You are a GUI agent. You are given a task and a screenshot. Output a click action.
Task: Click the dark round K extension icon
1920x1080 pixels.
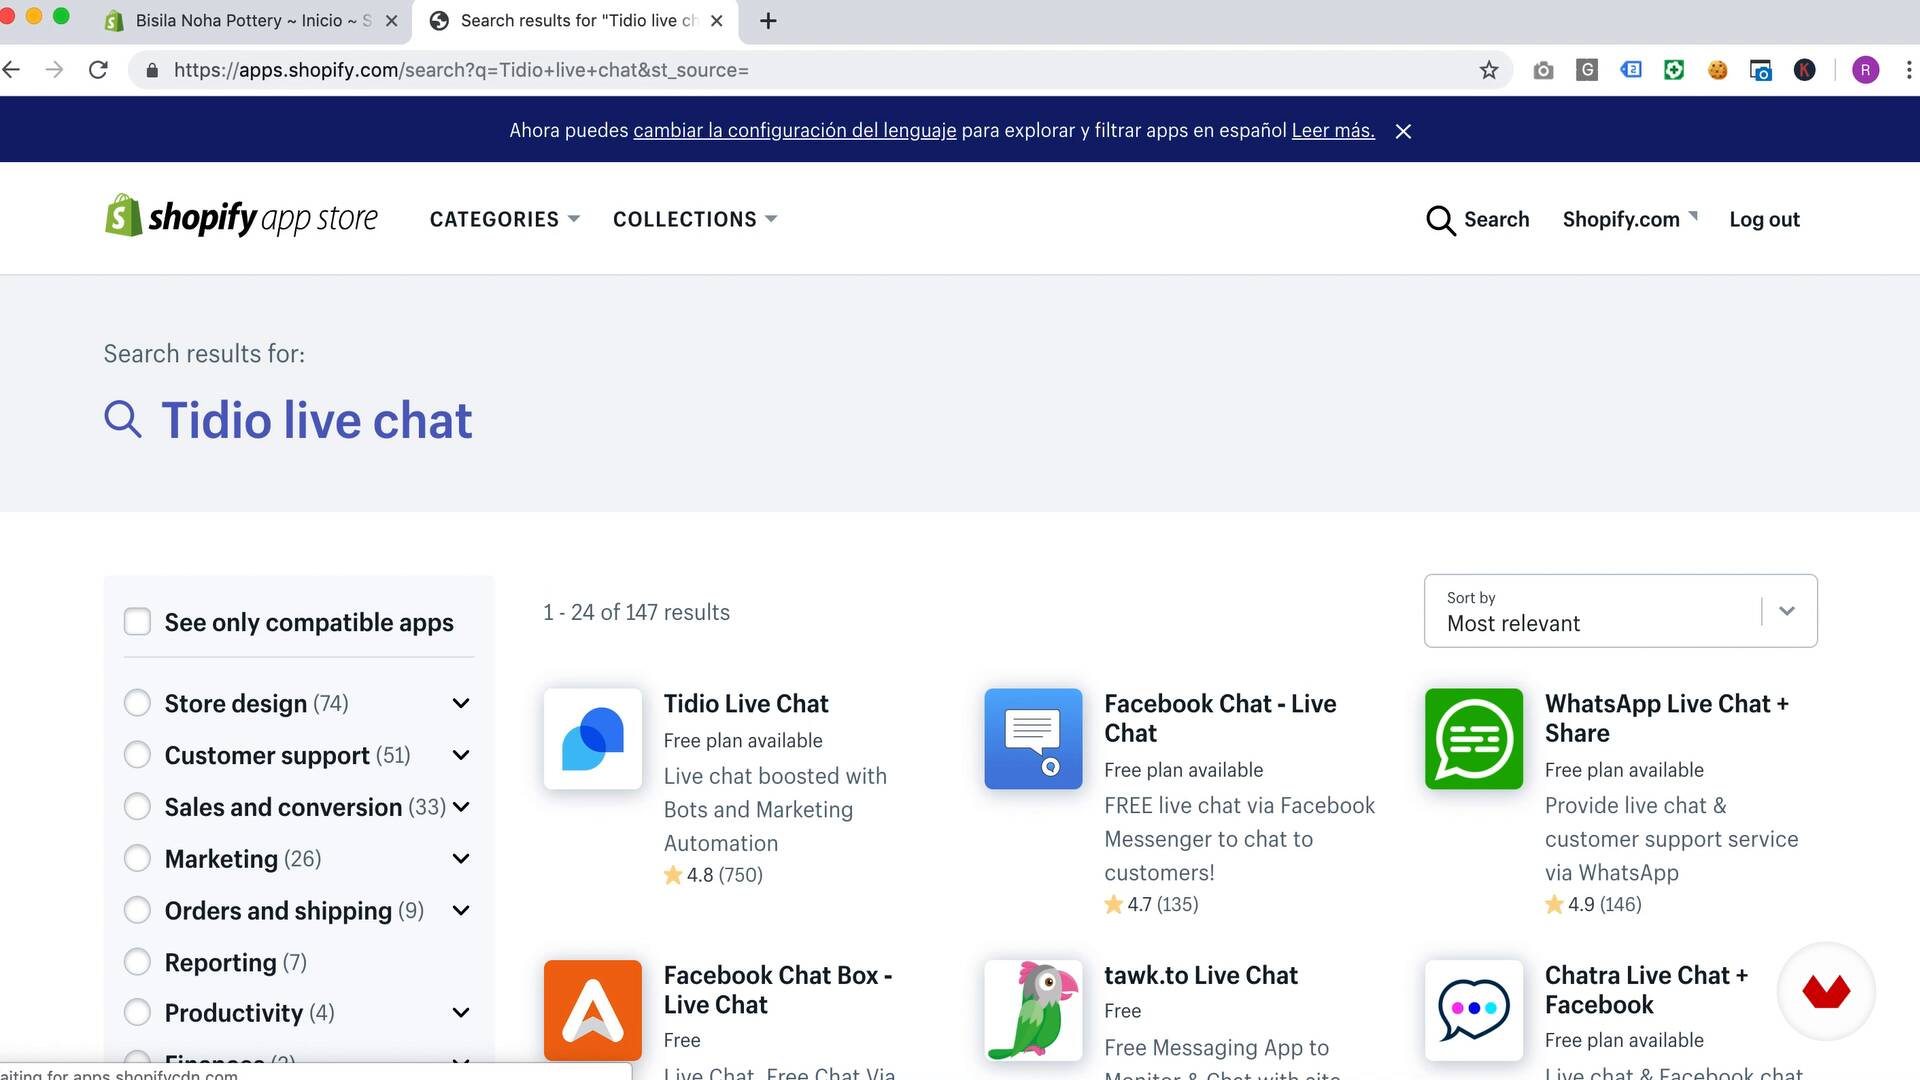[x=1805, y=70]
